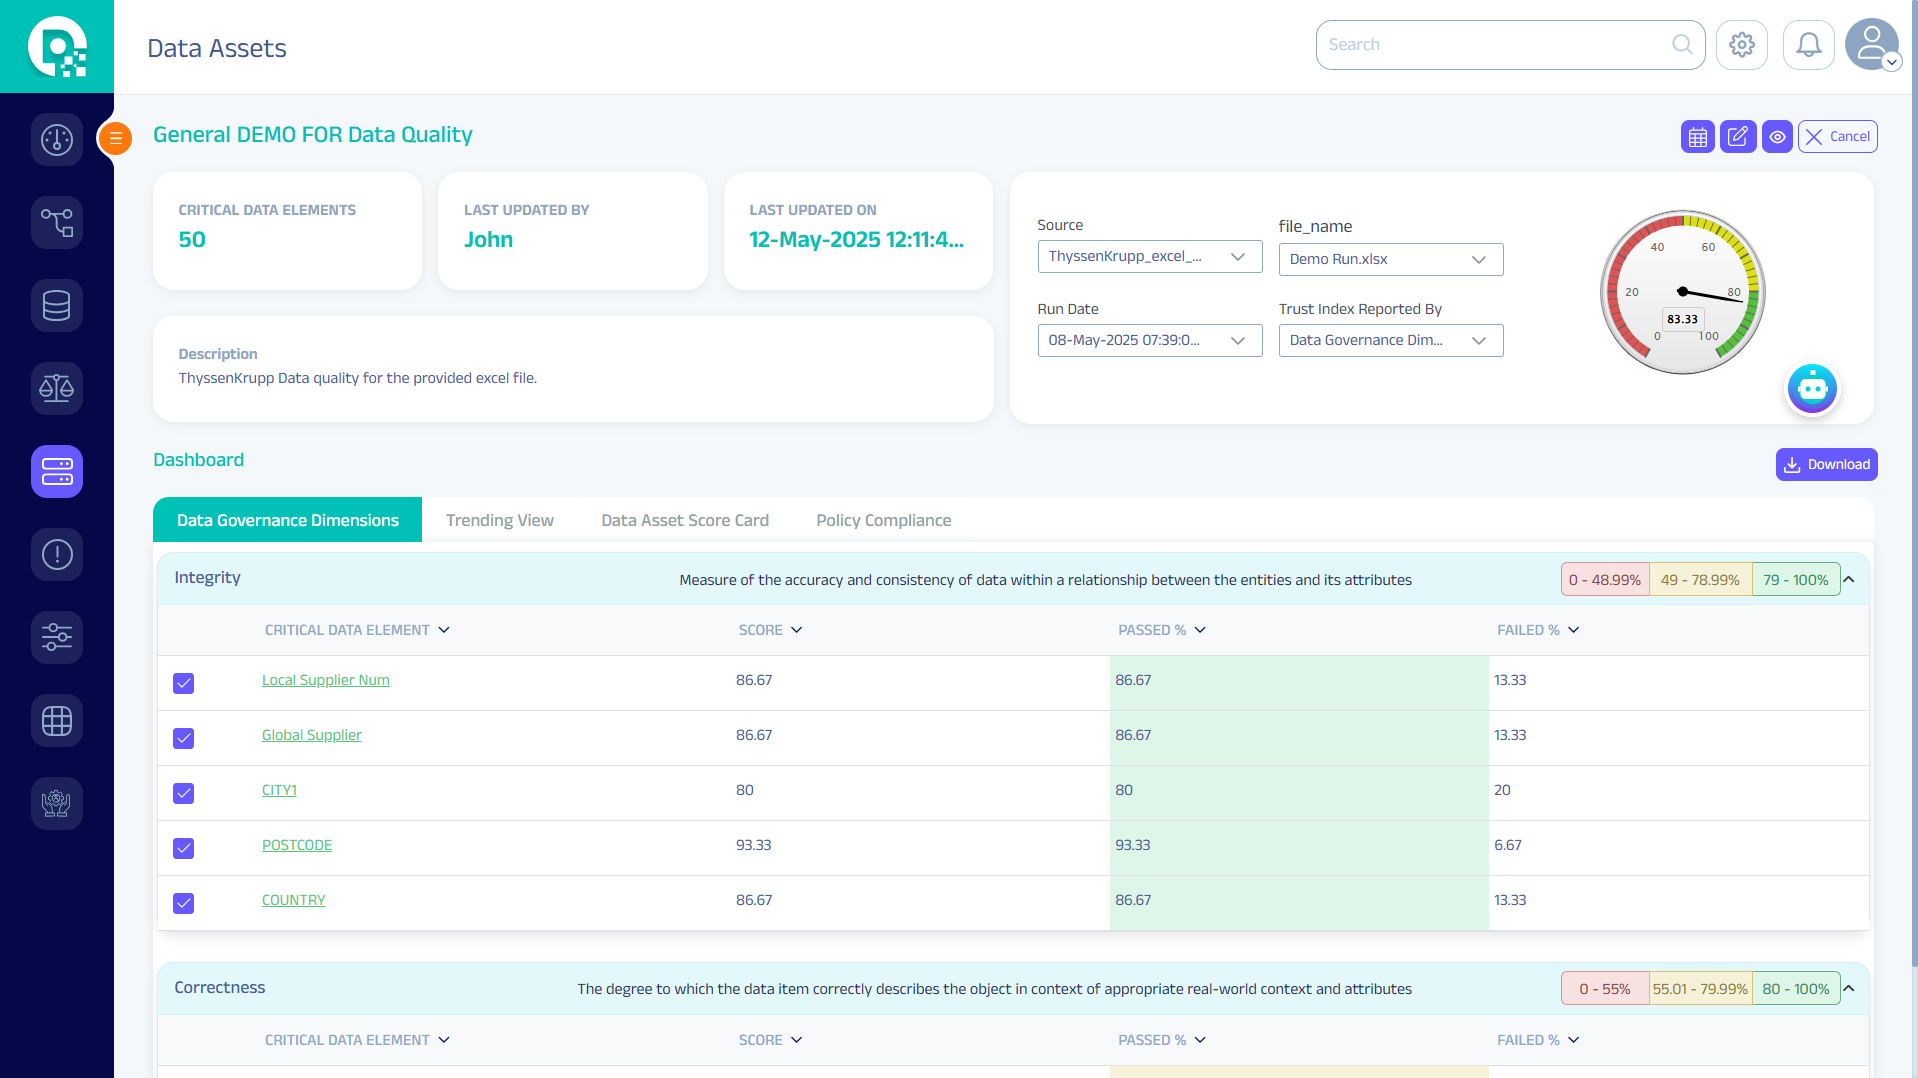
Task: Click the edit pencil icon
Action: coord(1737,137)
